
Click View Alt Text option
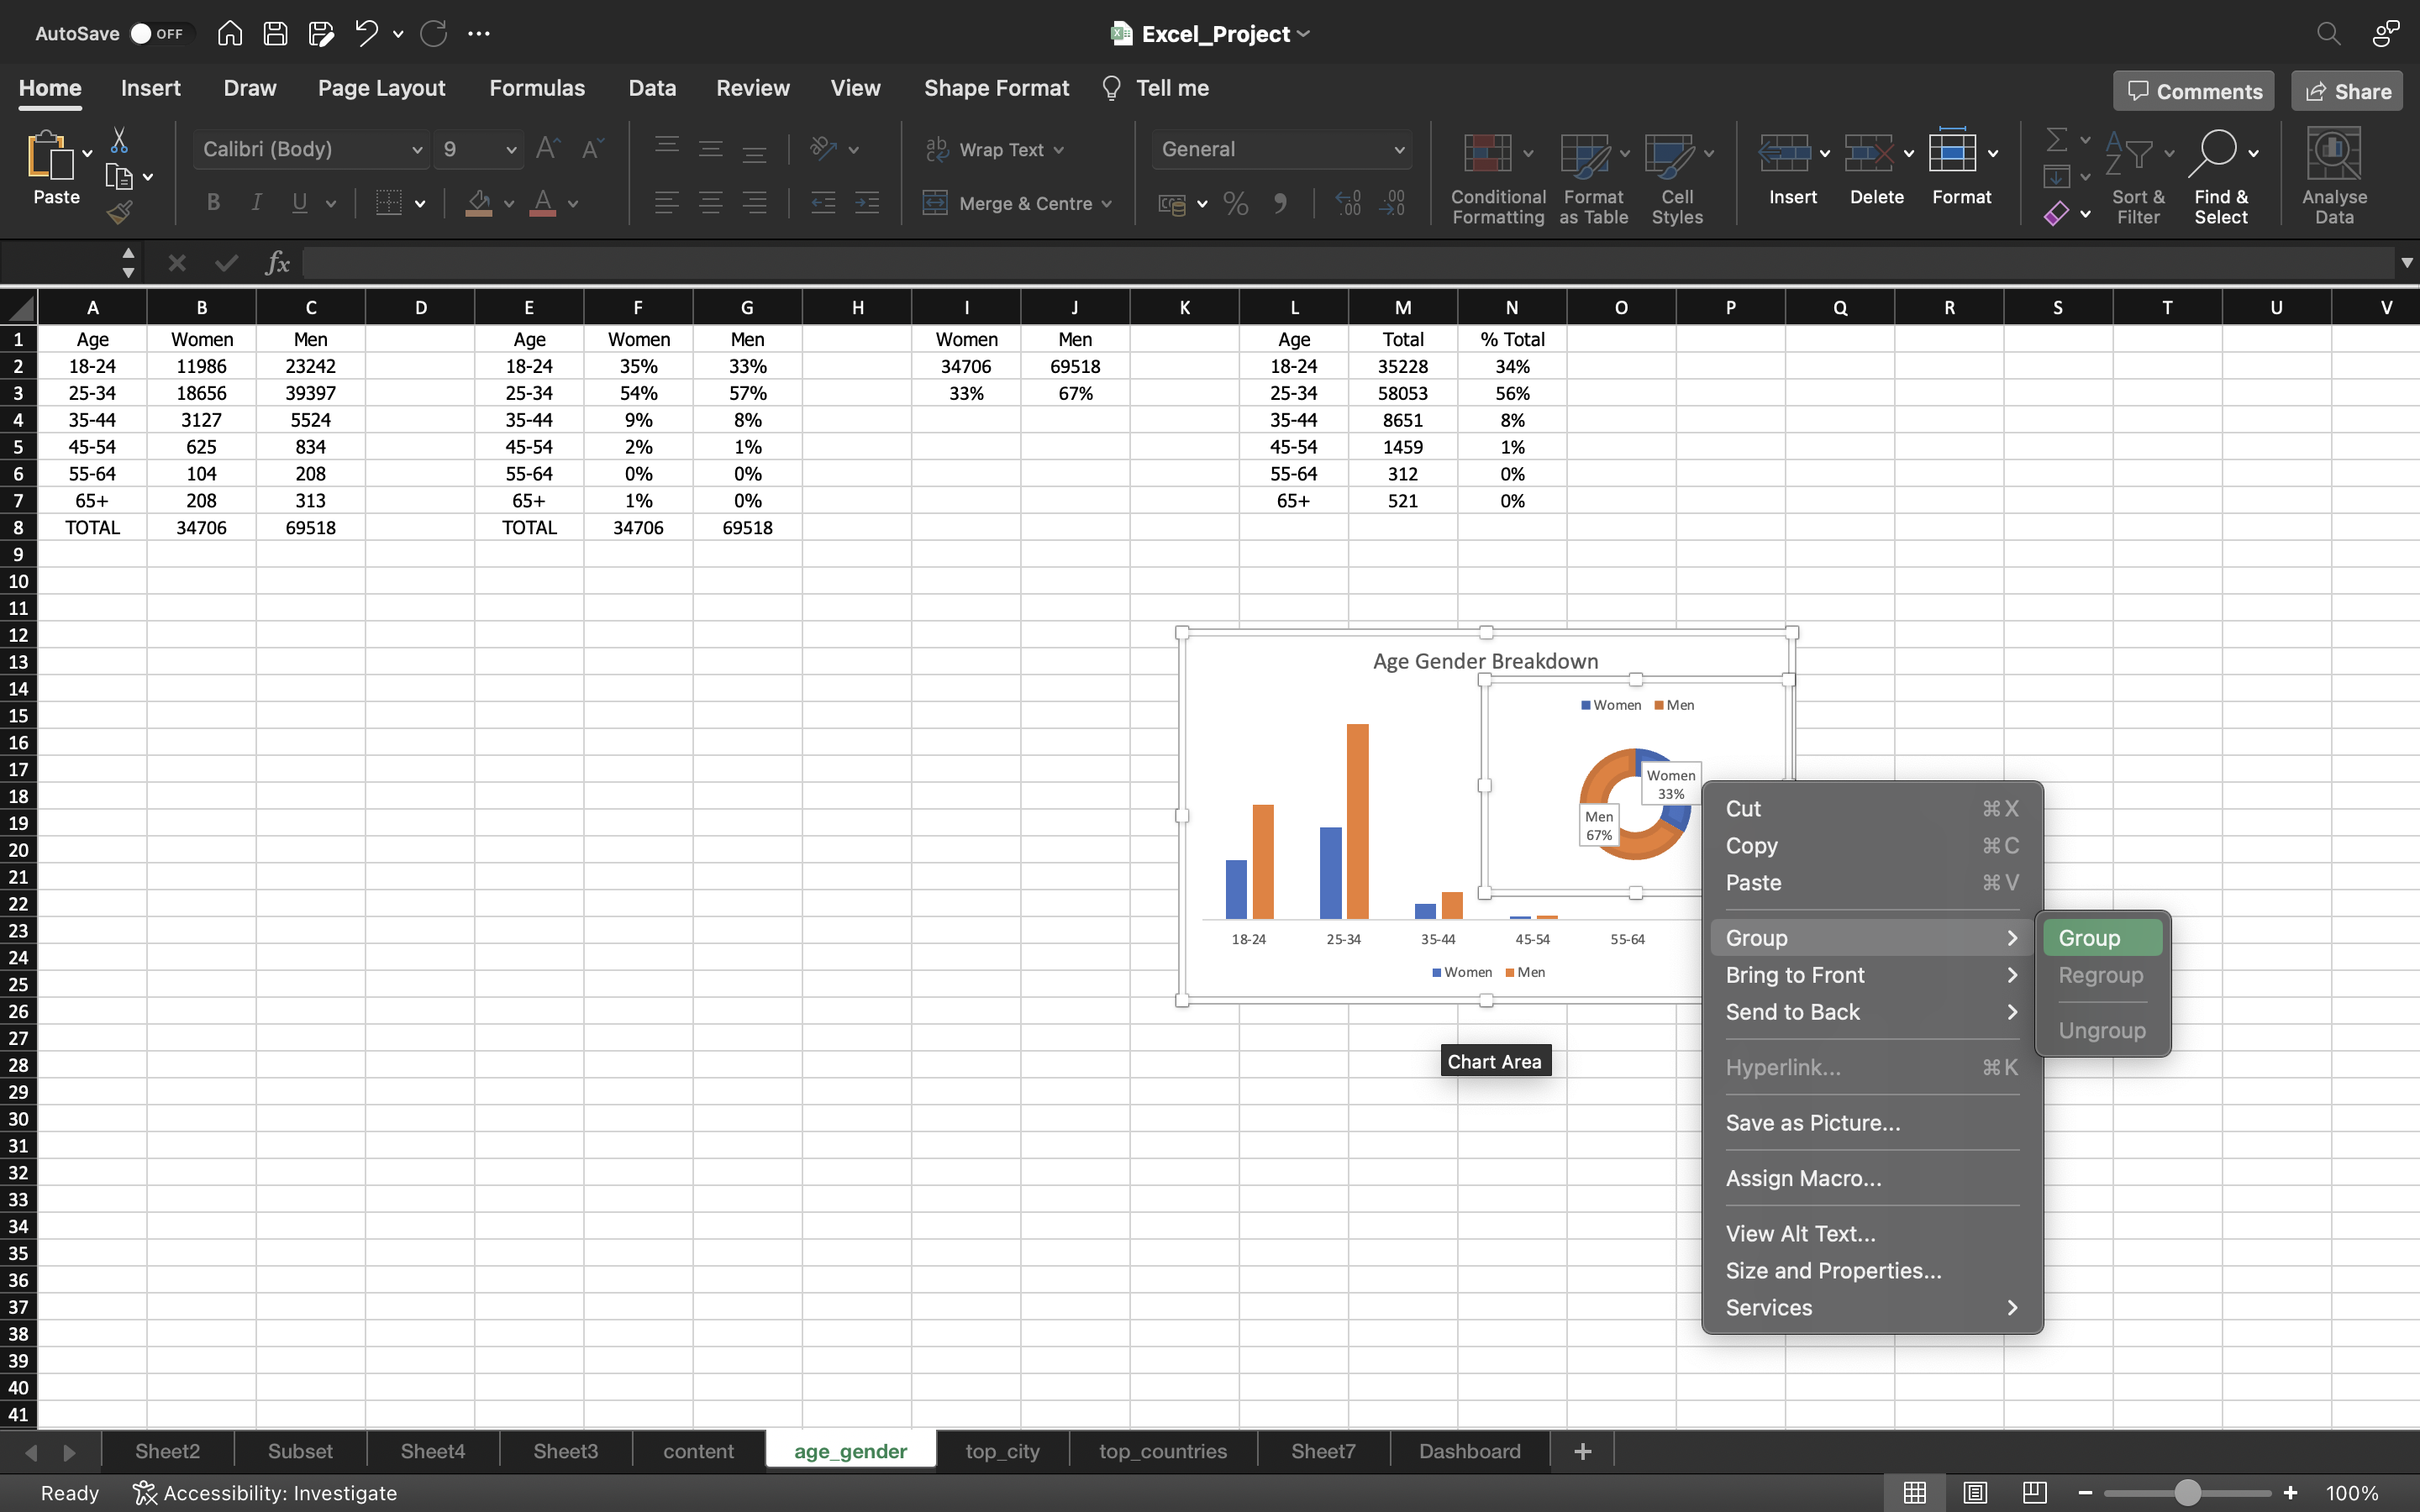coord(1800,1233)
